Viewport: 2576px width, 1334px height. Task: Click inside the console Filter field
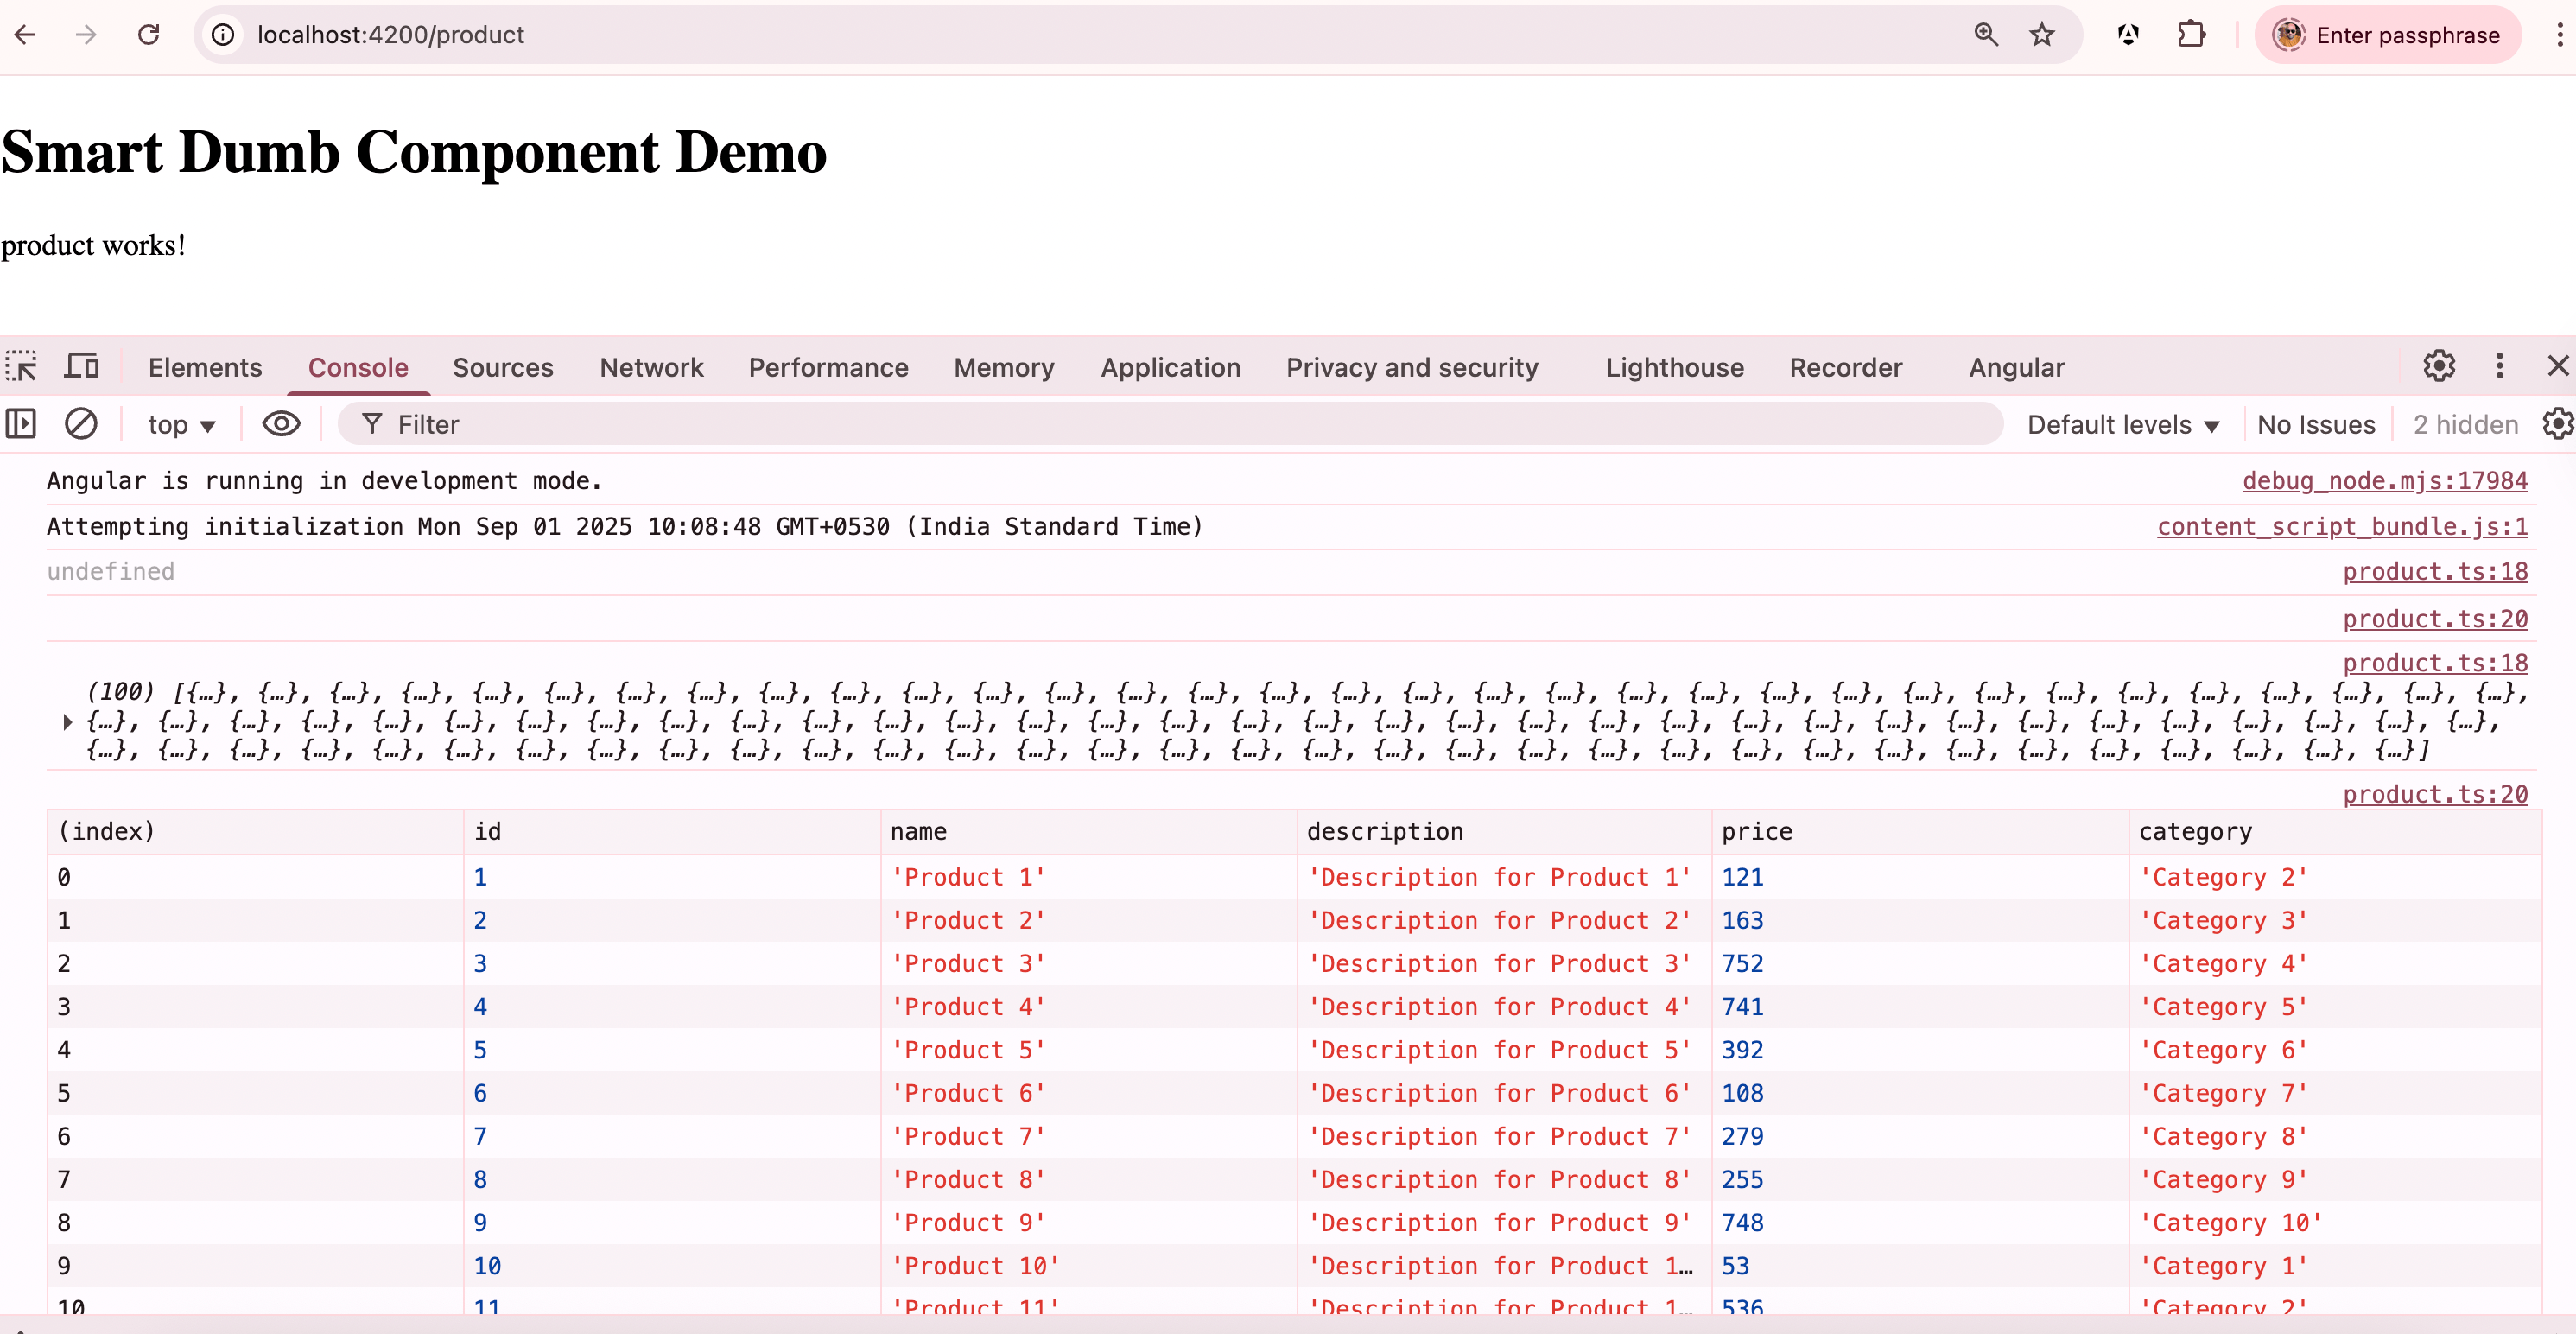point(700,424)
